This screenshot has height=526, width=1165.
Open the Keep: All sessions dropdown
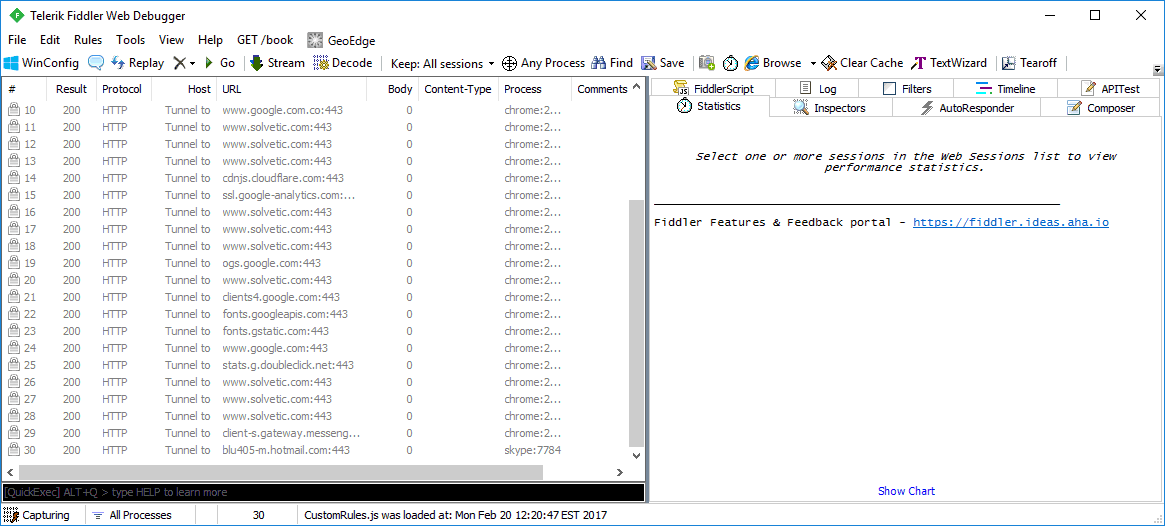442,63
